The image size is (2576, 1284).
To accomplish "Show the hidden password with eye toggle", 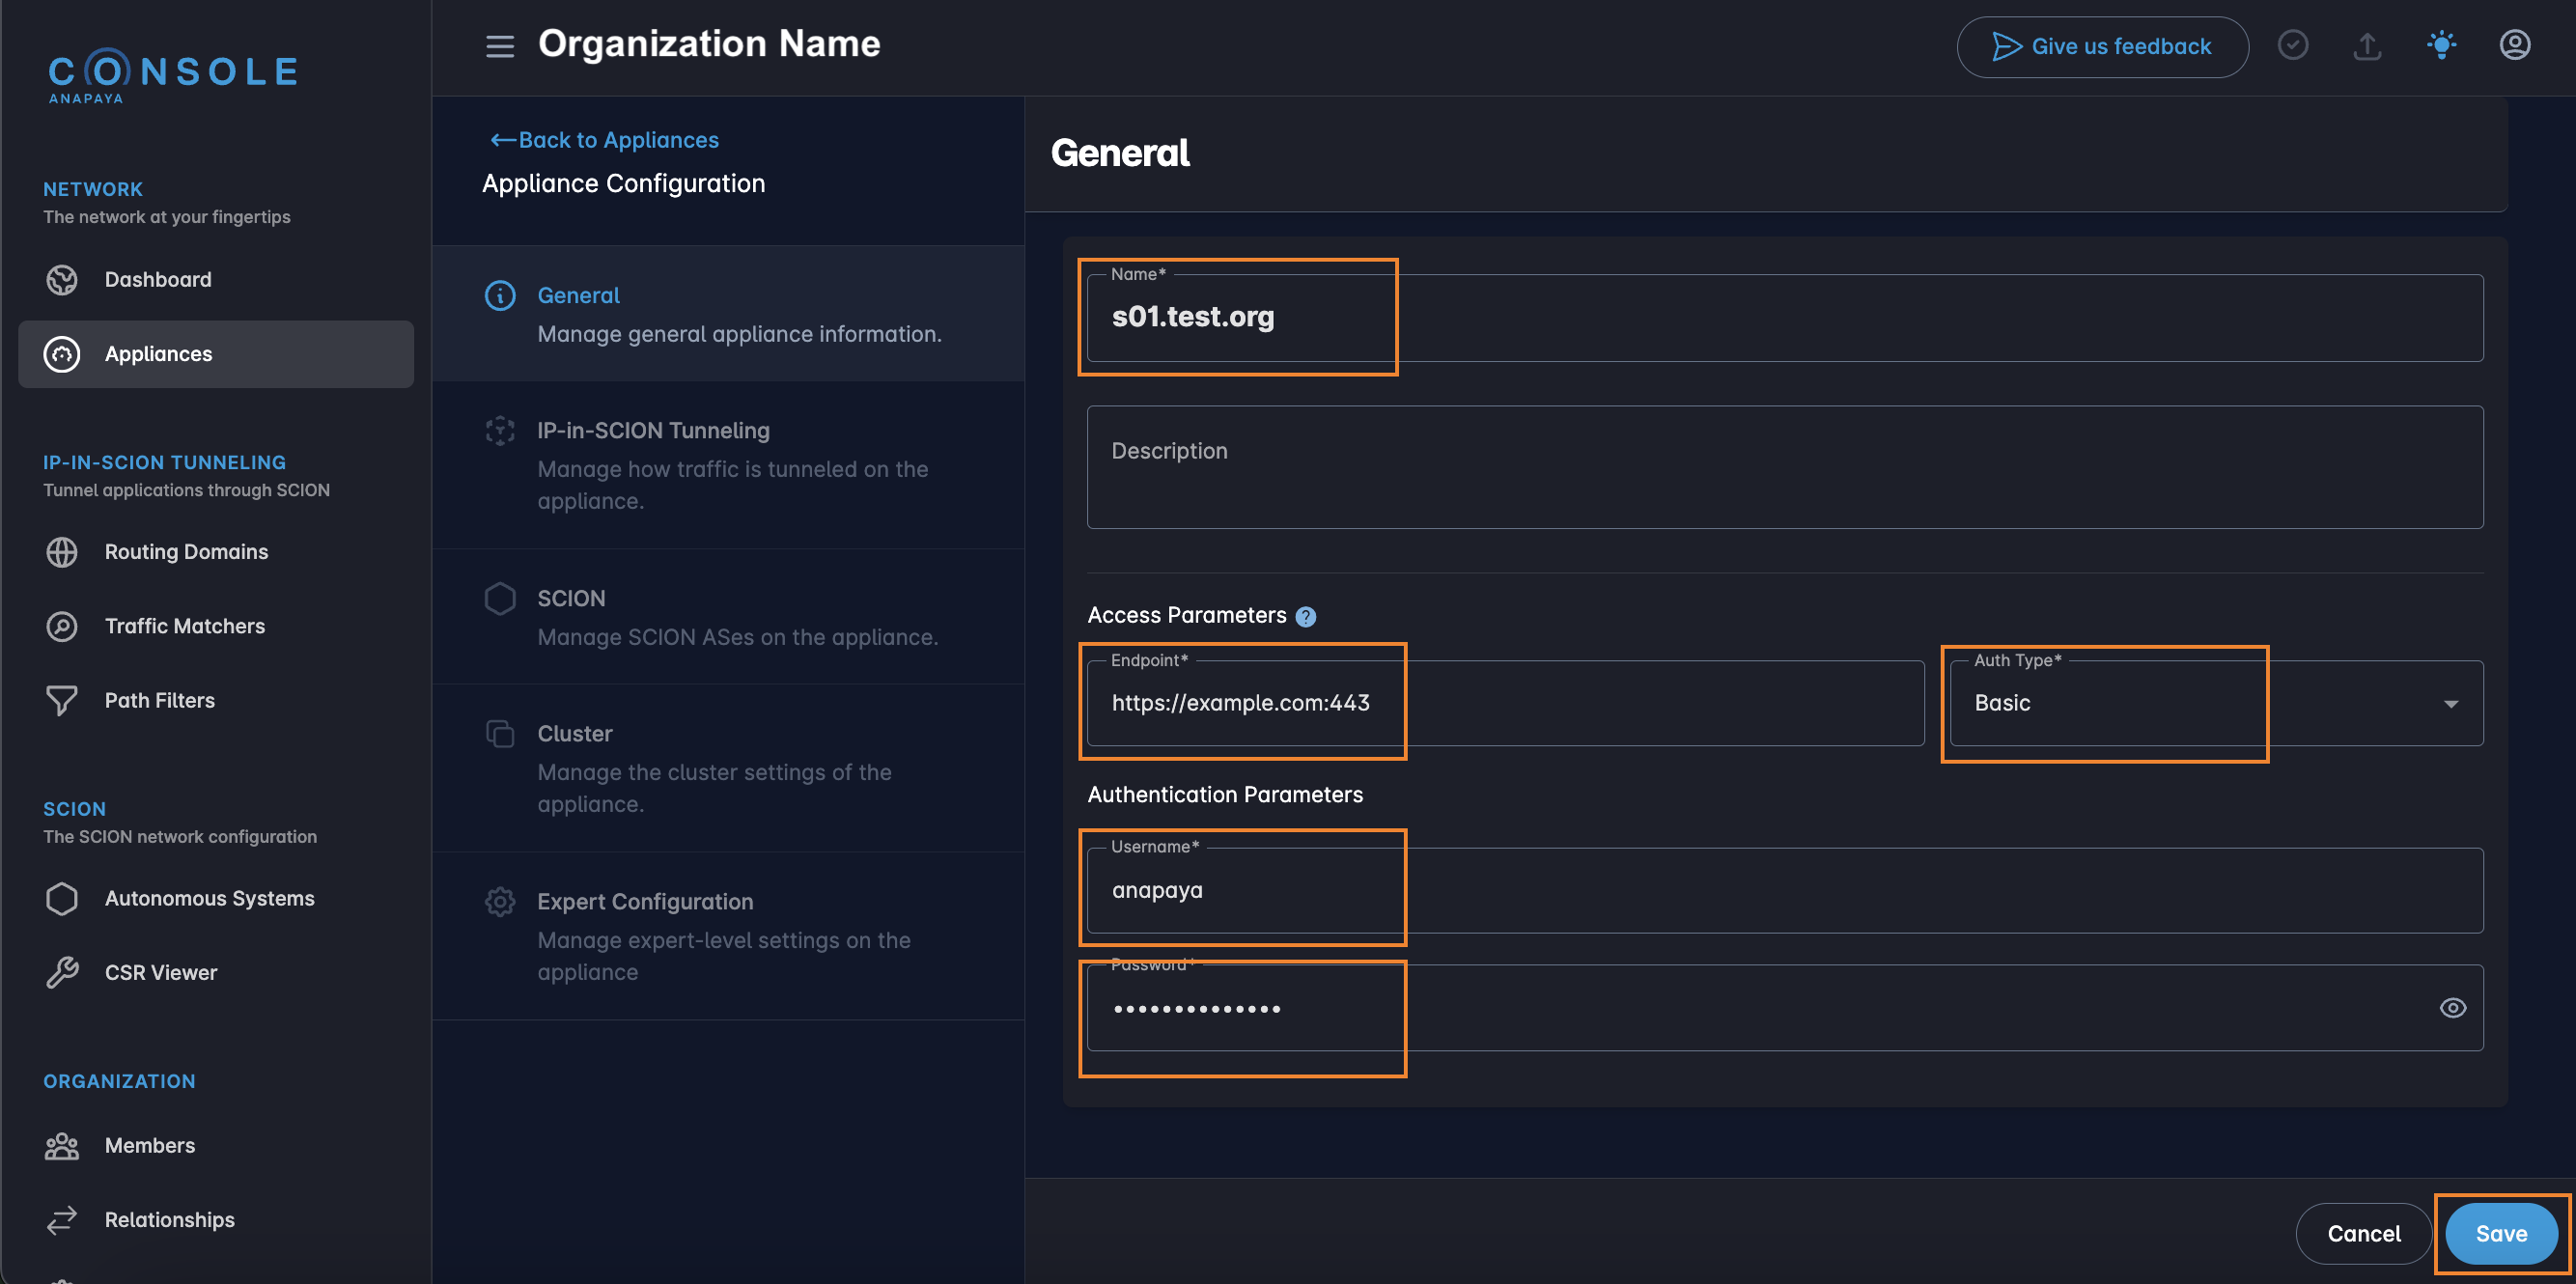I will (2453, 1008).
